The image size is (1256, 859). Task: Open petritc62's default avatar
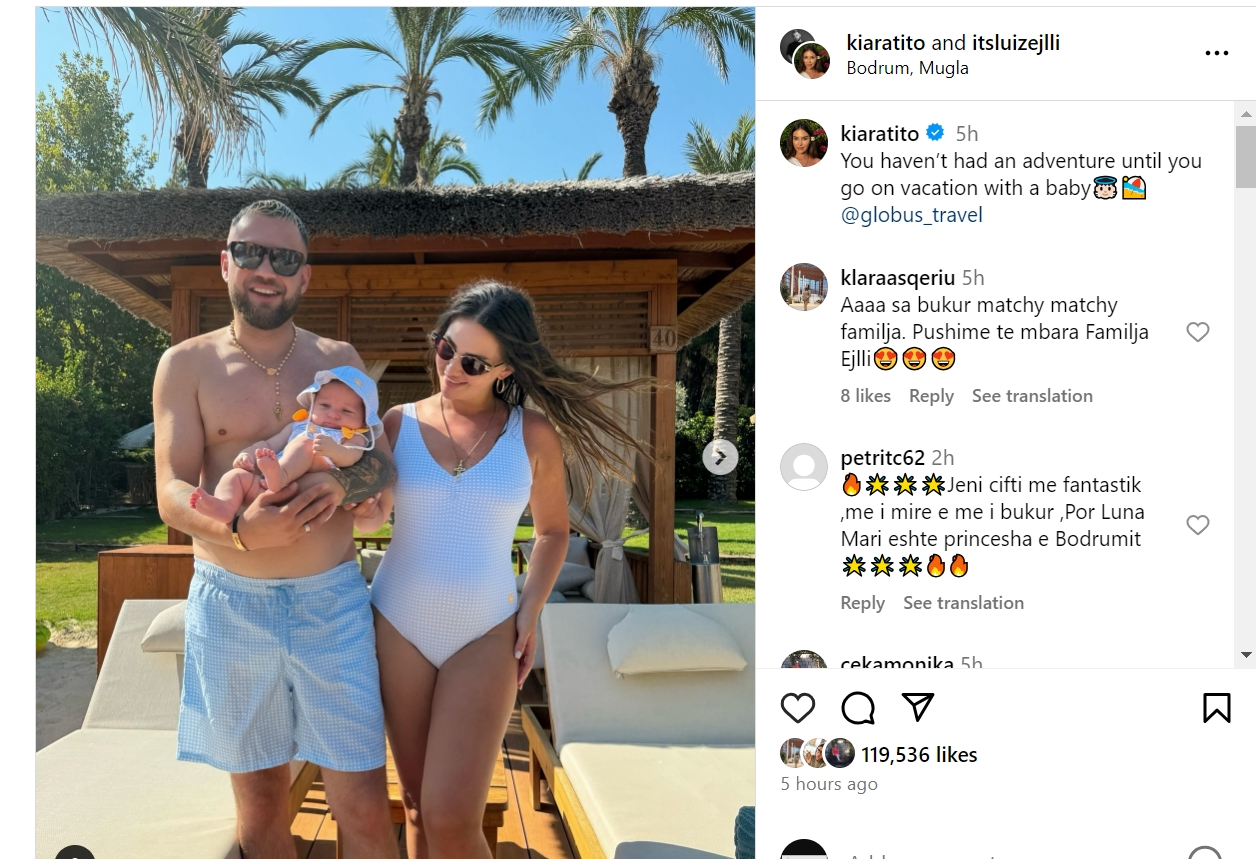pyautogui.click(x=804, y=467)
